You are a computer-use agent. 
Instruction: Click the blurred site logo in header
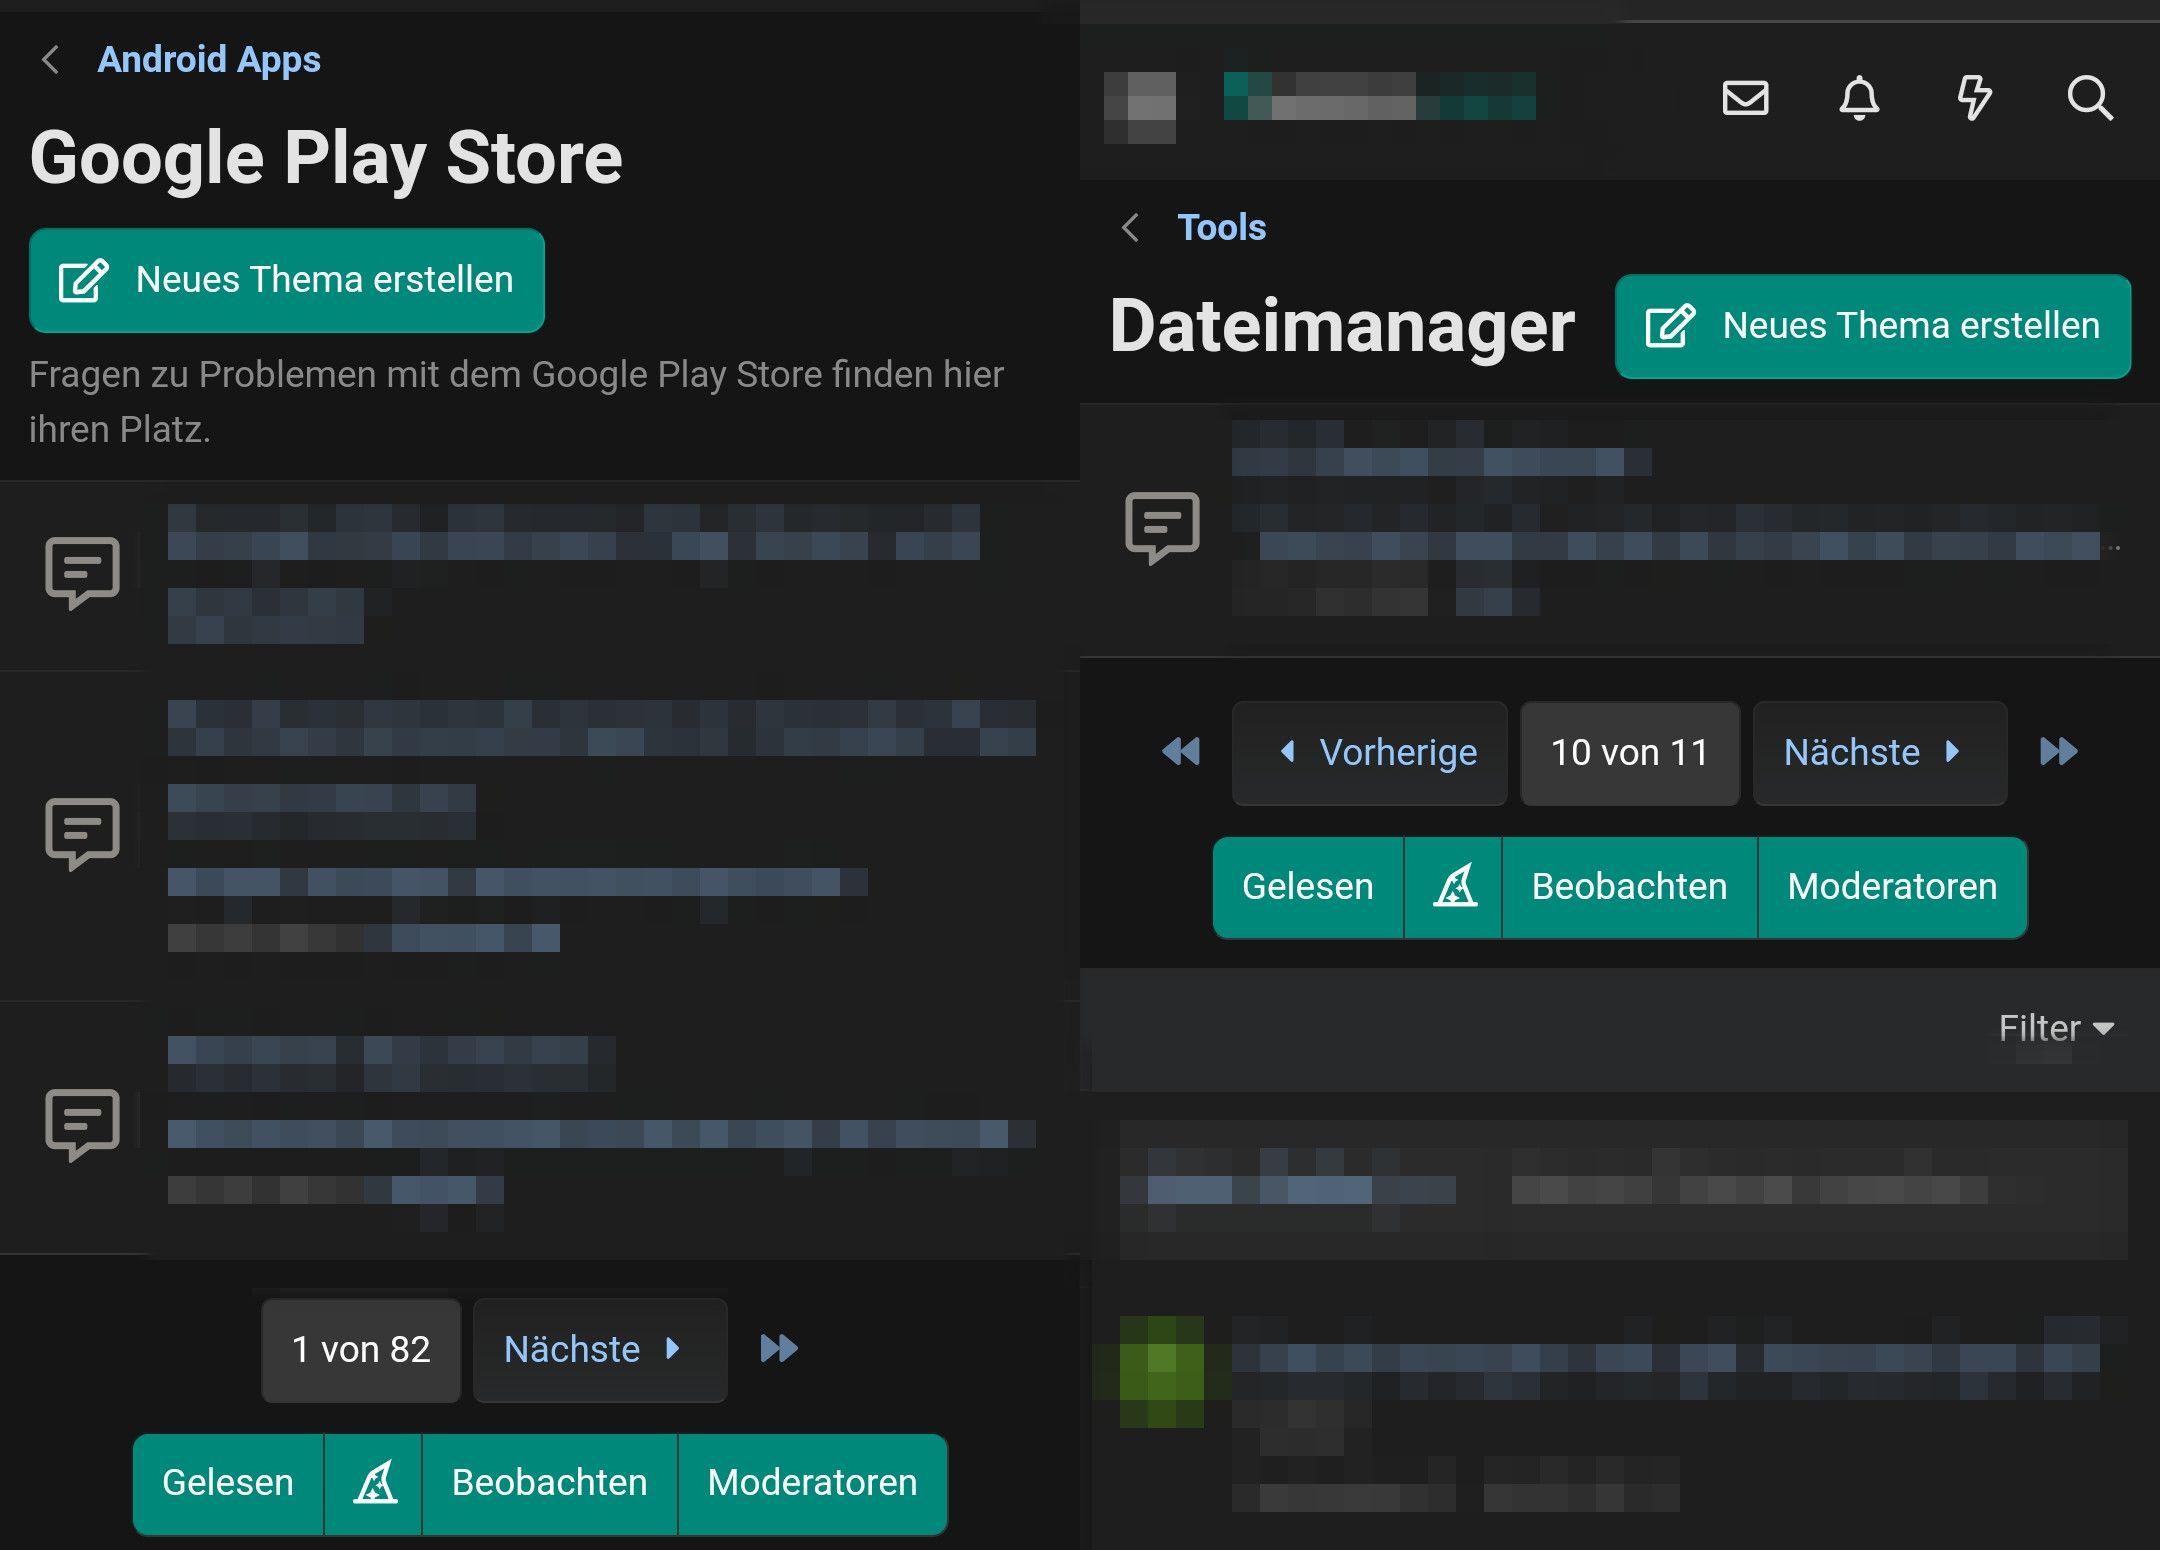pos(1380,97)
